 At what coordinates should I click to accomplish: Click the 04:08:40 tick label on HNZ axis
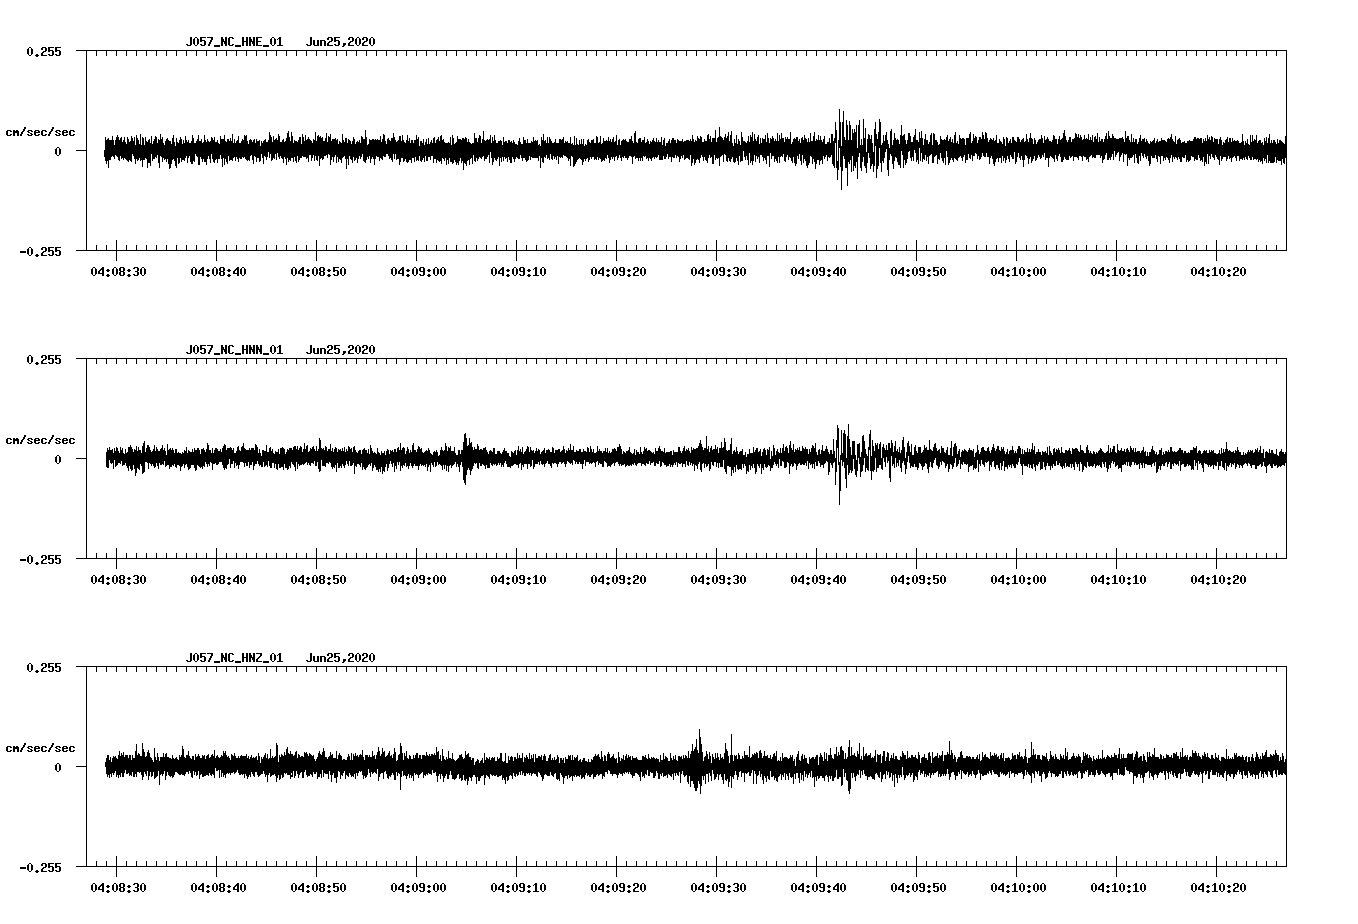[x=218, y=887]
